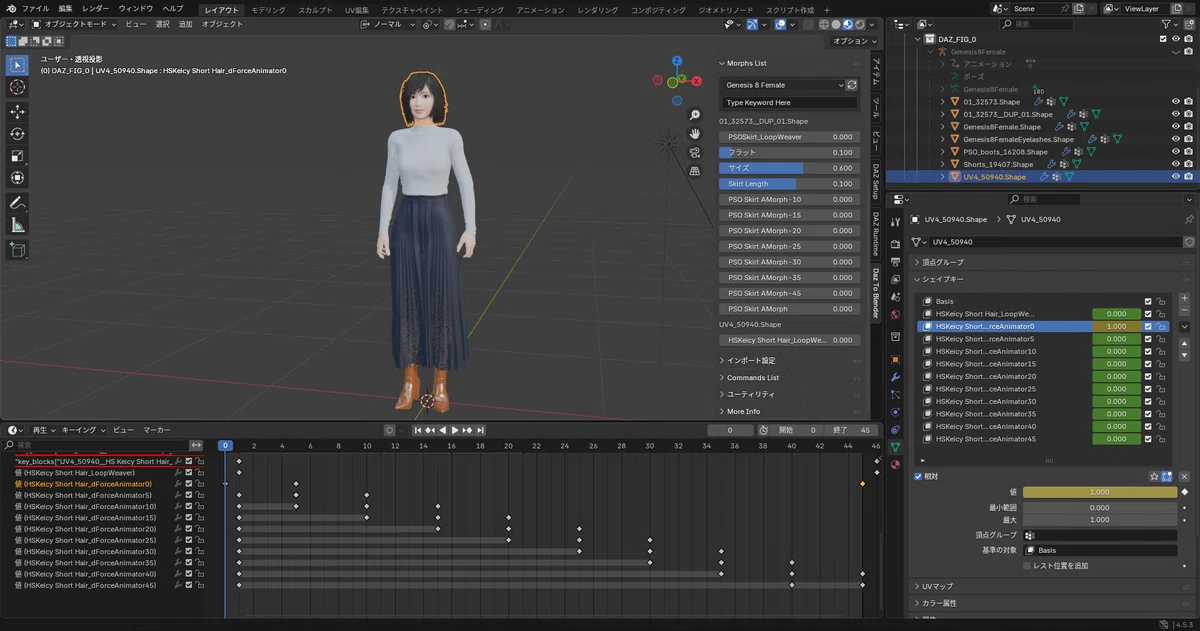Uncheck the Basis shape key checkbox
This screenshot has width=1200, height=631.
[1148, 301]
